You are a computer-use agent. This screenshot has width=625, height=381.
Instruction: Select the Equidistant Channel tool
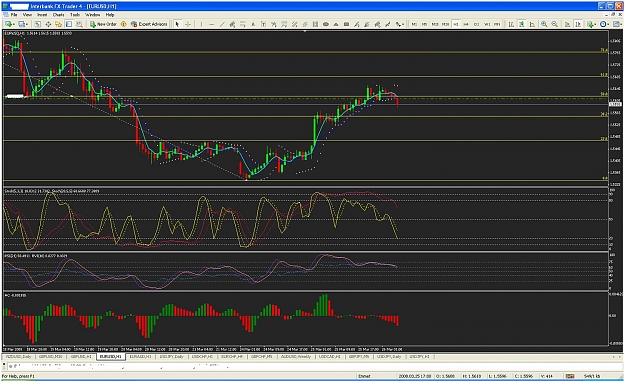tap(232, 24)
